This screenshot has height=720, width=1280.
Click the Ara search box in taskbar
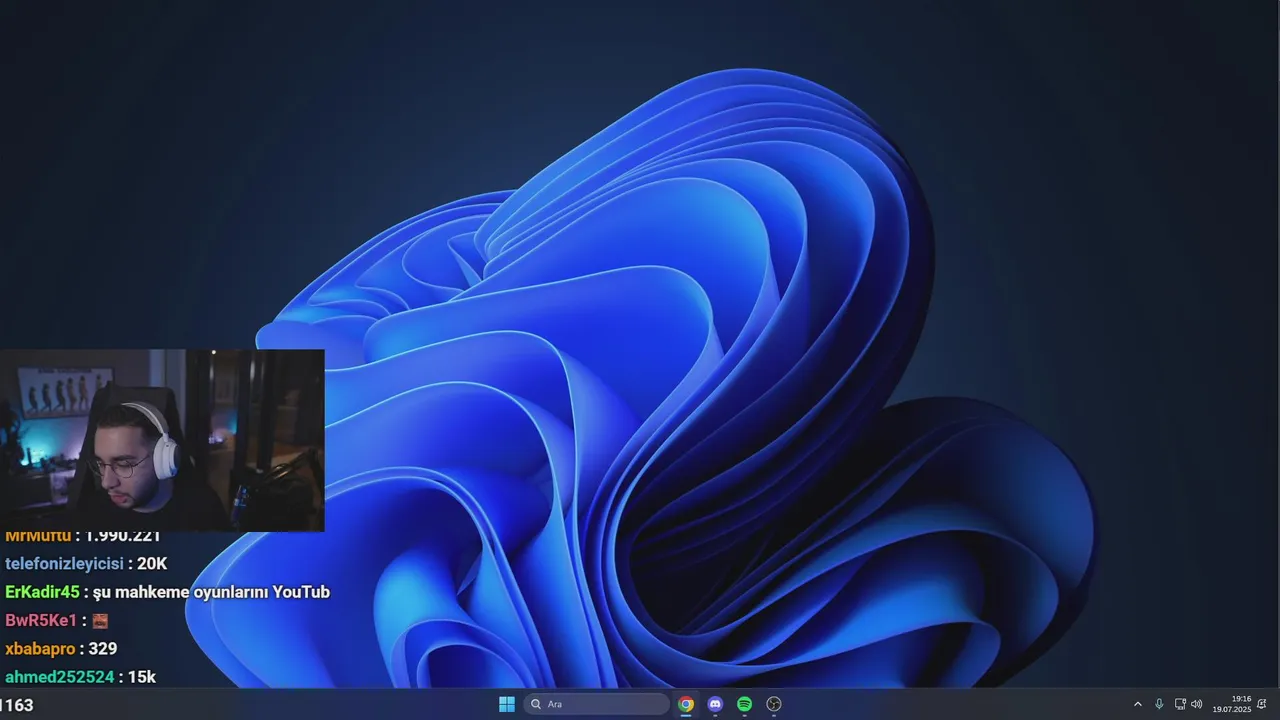pos(597,704)
